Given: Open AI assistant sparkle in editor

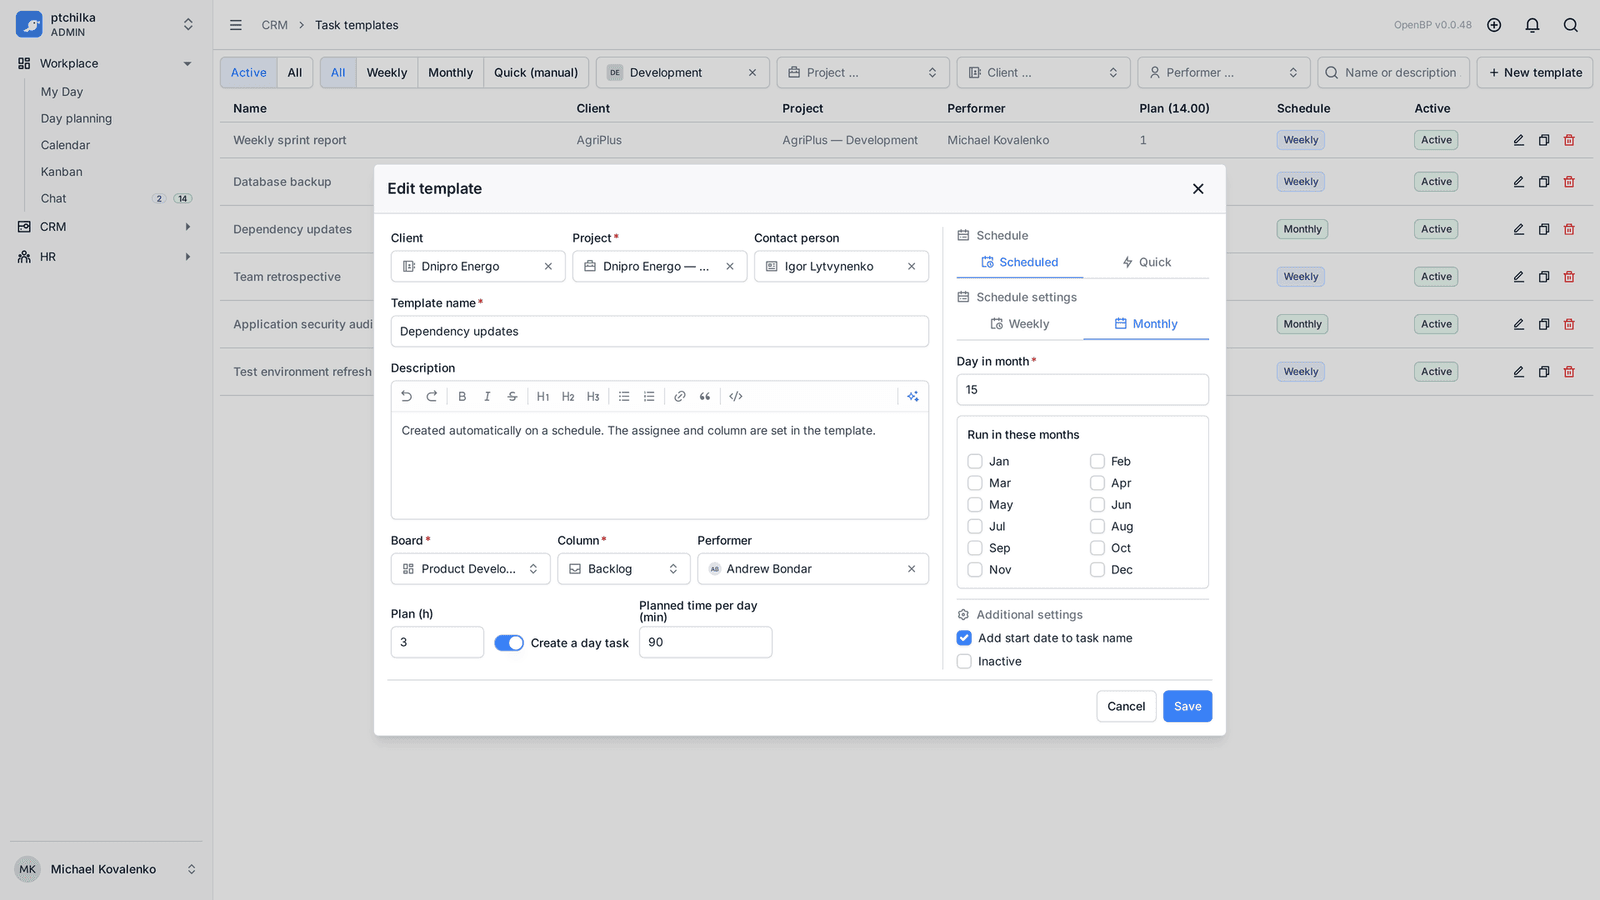Looking at the screenshot, I should [x=913, y=396].
